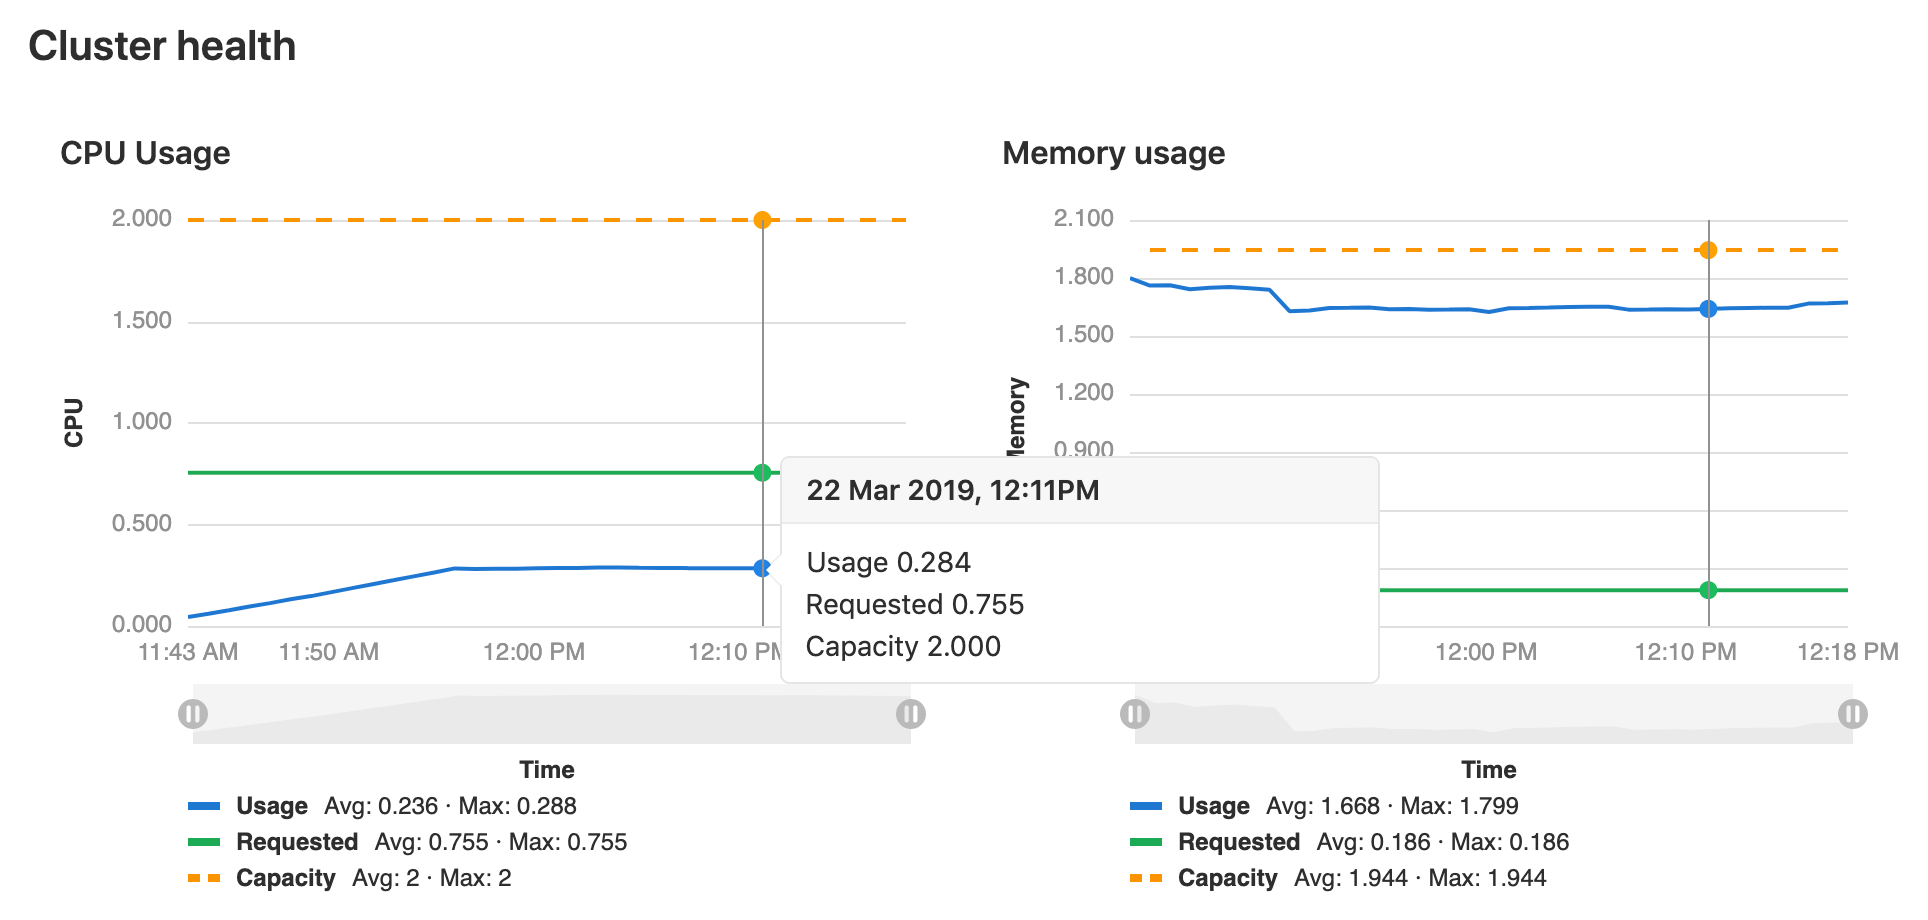Expand the Memory usage chart title

tap(1113, 152)
